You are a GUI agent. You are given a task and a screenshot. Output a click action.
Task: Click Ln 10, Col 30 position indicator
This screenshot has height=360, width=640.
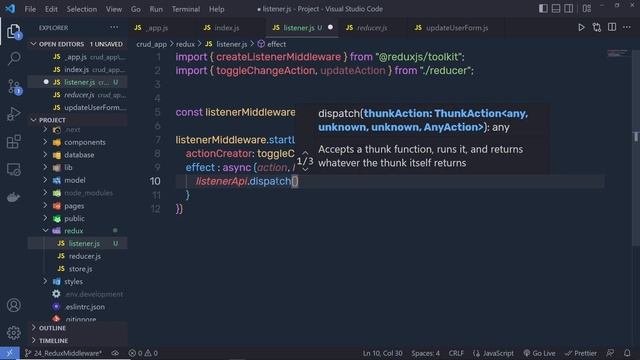point(382,353)
